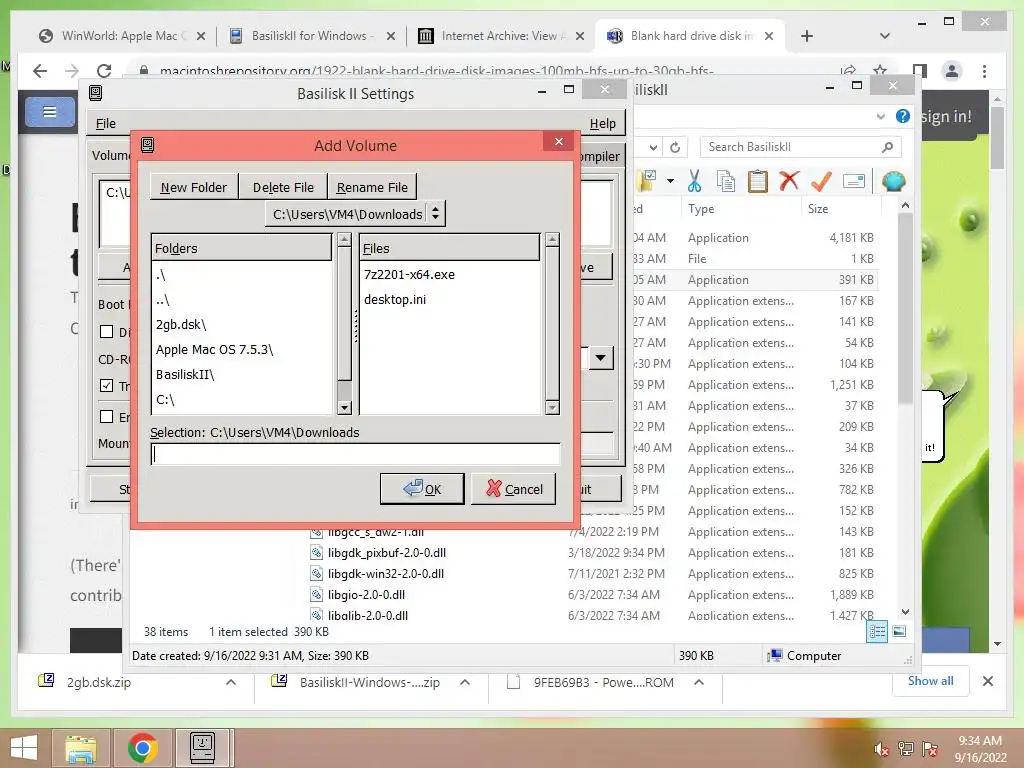Click the scissors Cut icon in Explorer toolbar

pos(694,181)
